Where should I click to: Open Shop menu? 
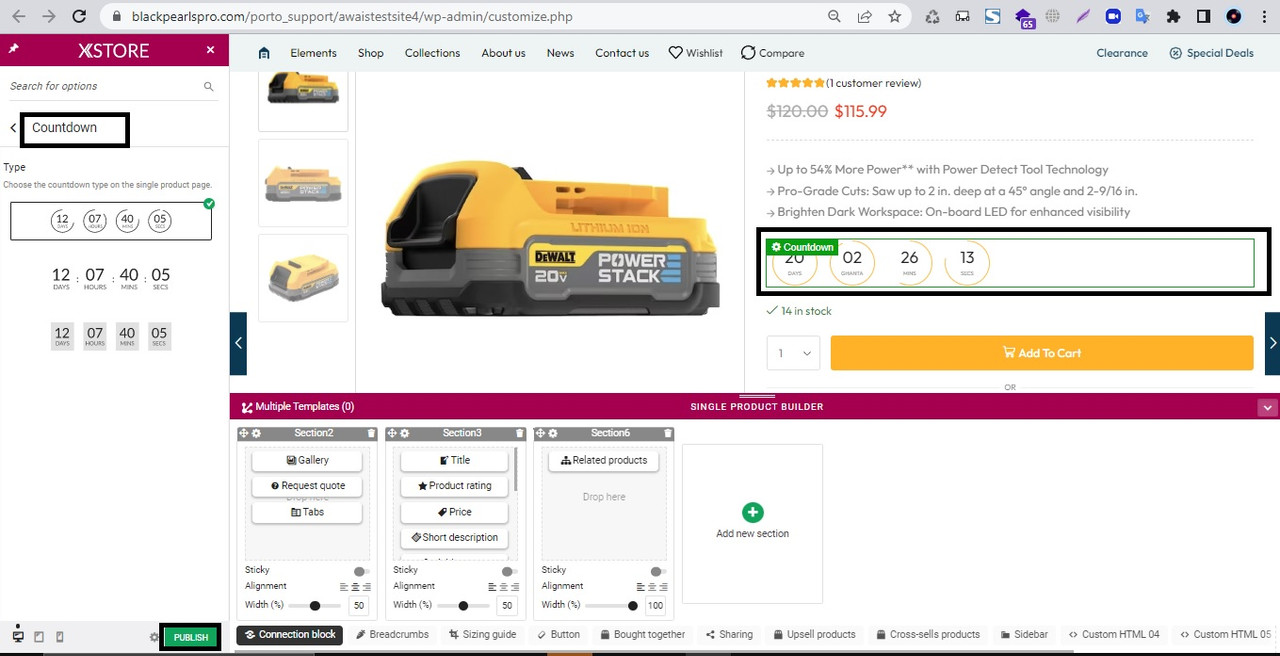tap(371, 53)
